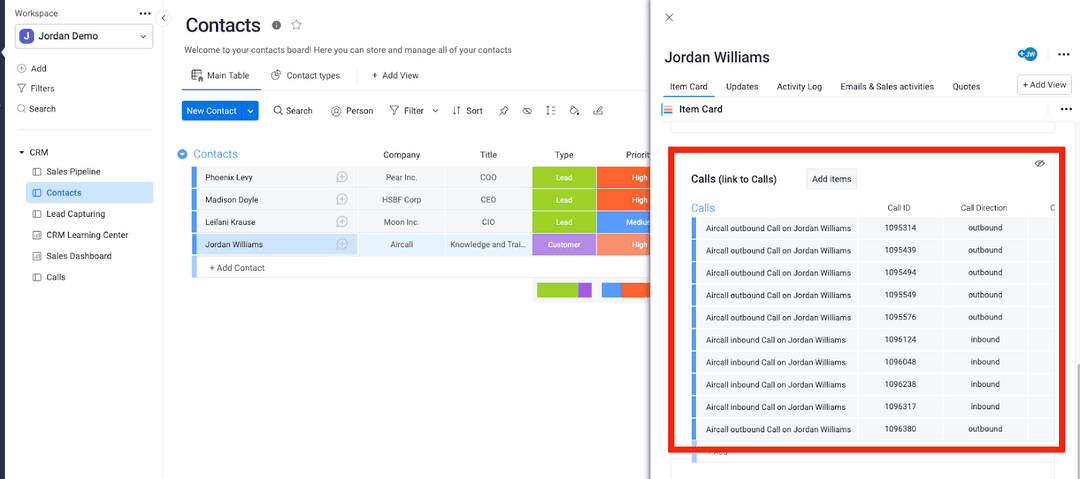Hide the Calls column in item card
Viewport: 1080px width, 479px height.
click(x=1039, y=163)
